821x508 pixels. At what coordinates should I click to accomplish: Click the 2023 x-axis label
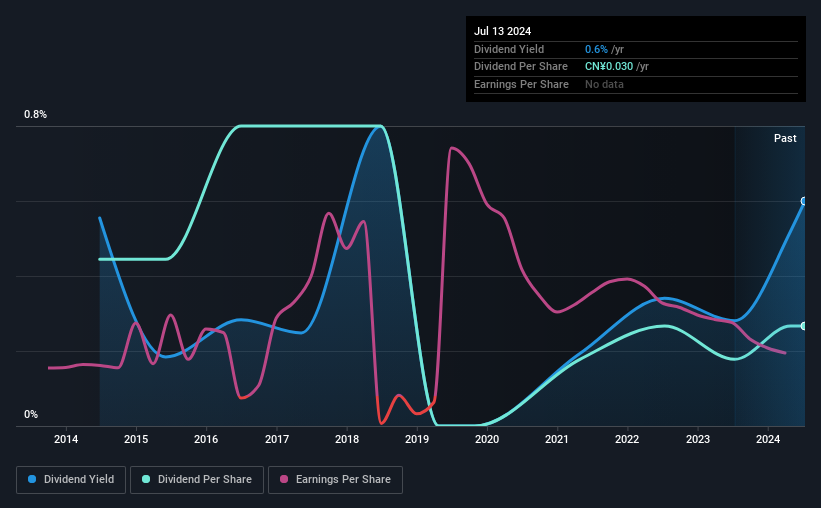pyautogui.click(x=698, y=439)
